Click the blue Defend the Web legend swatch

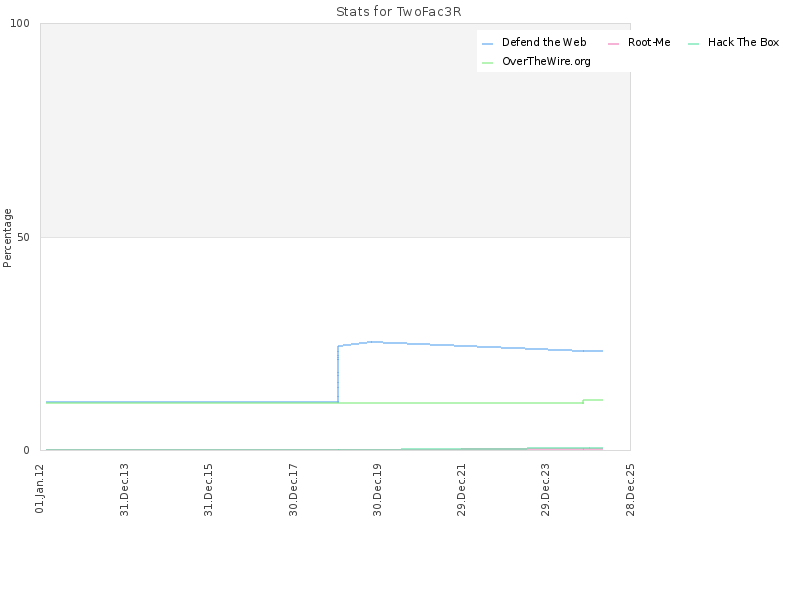487,44
